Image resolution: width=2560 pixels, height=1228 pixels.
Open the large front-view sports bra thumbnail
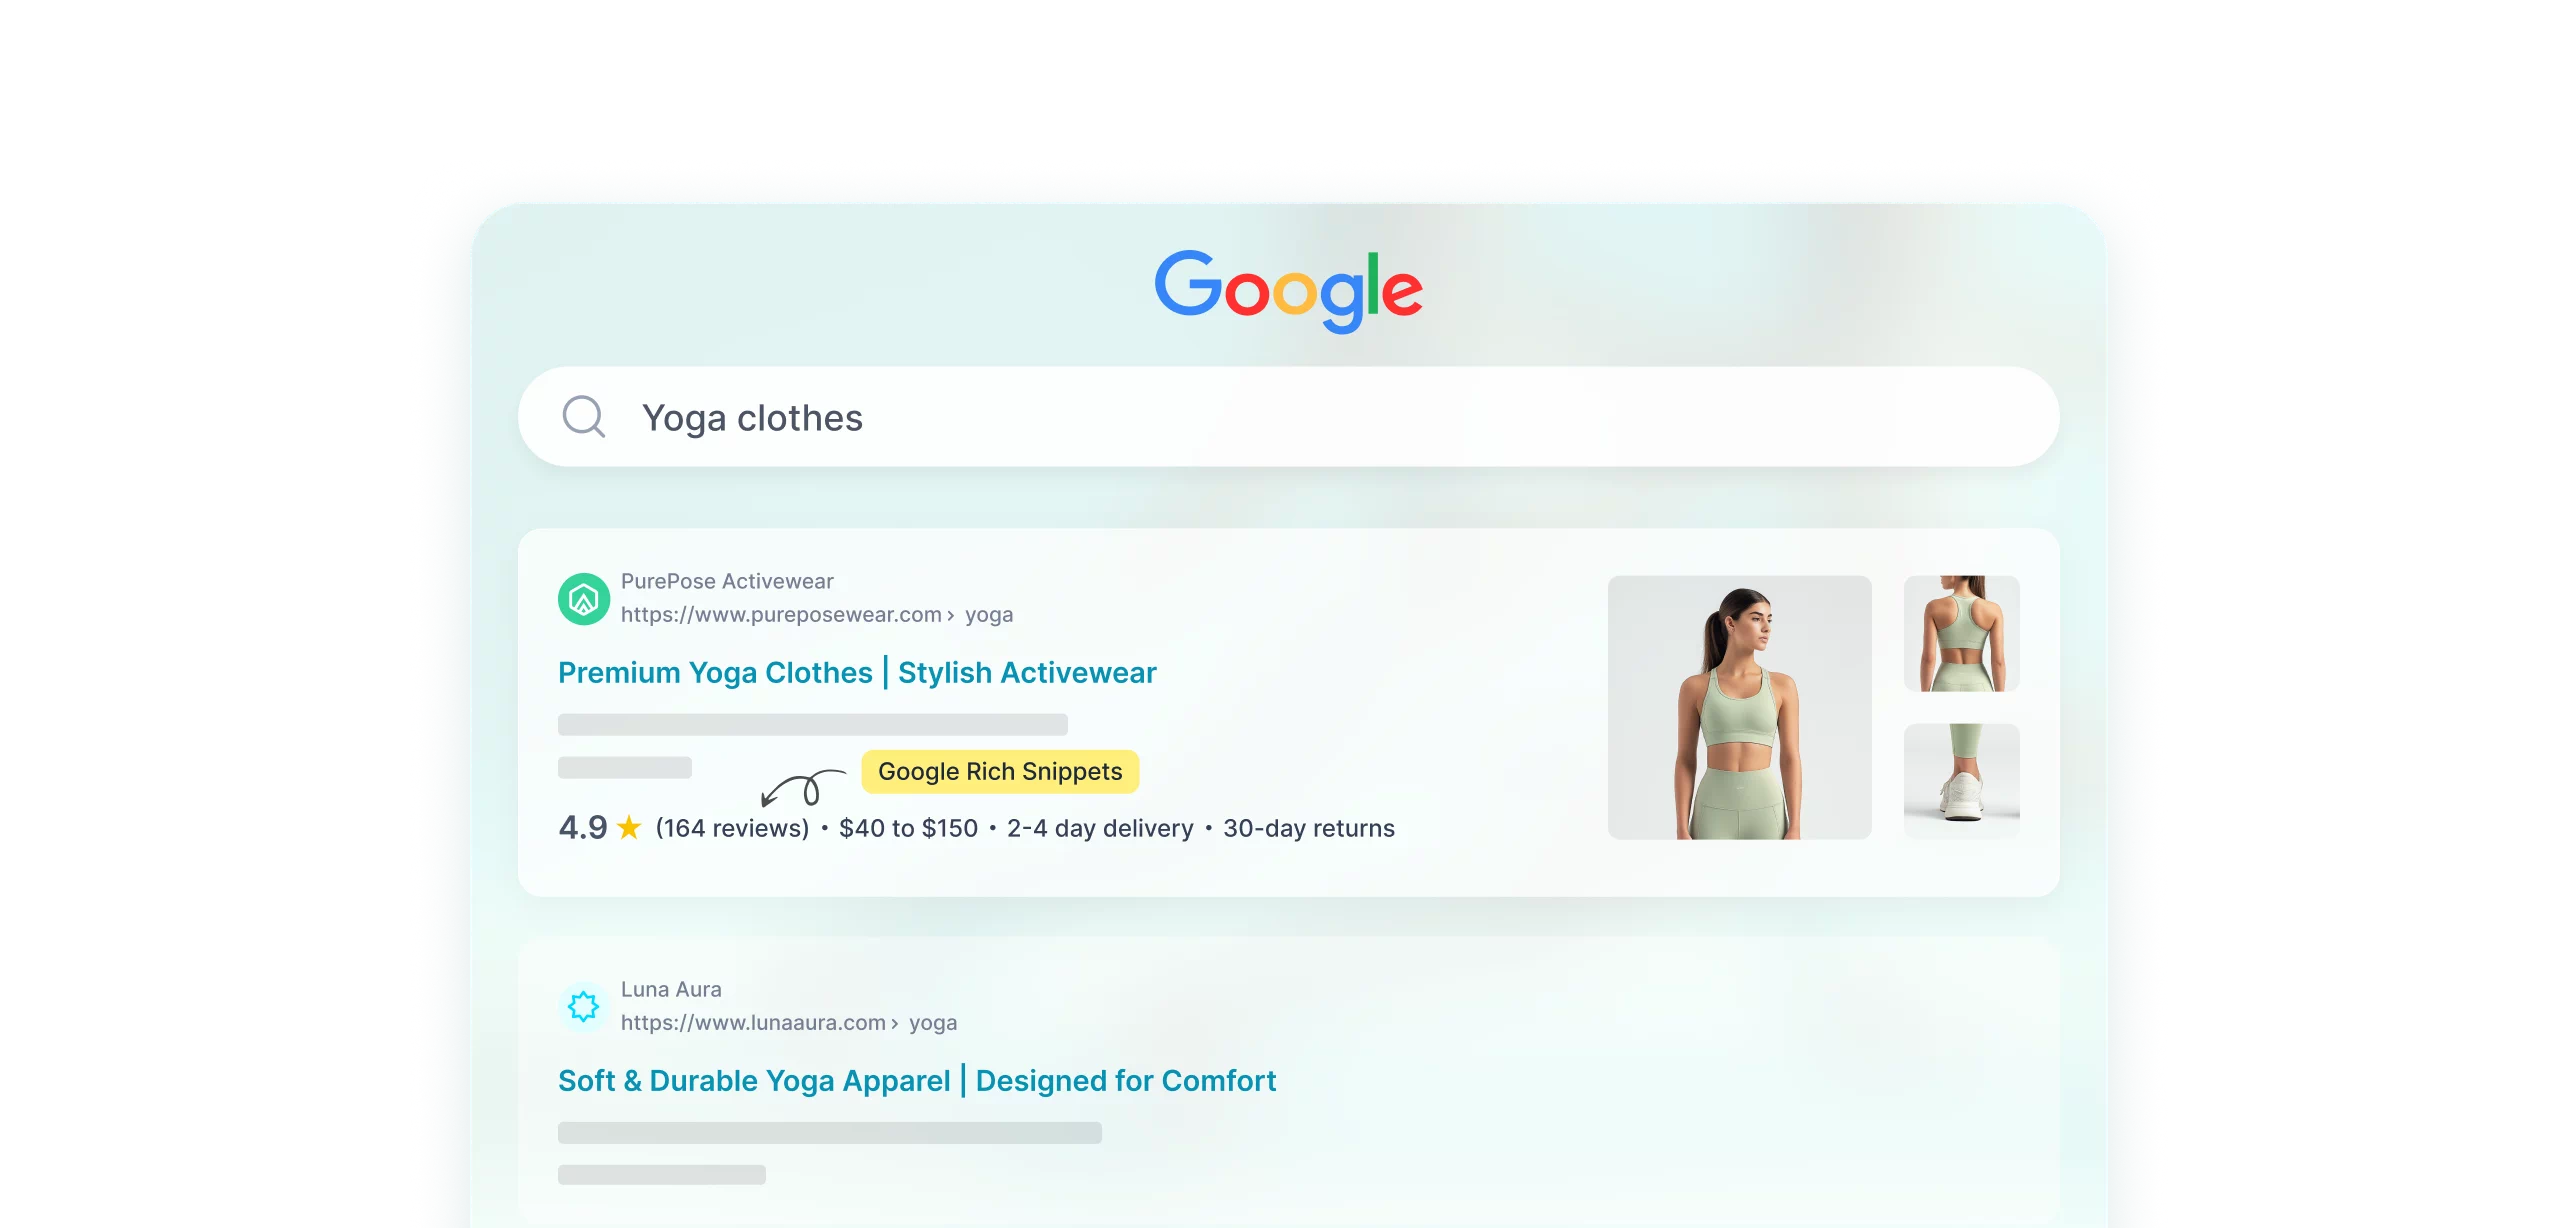point(1740,707)
